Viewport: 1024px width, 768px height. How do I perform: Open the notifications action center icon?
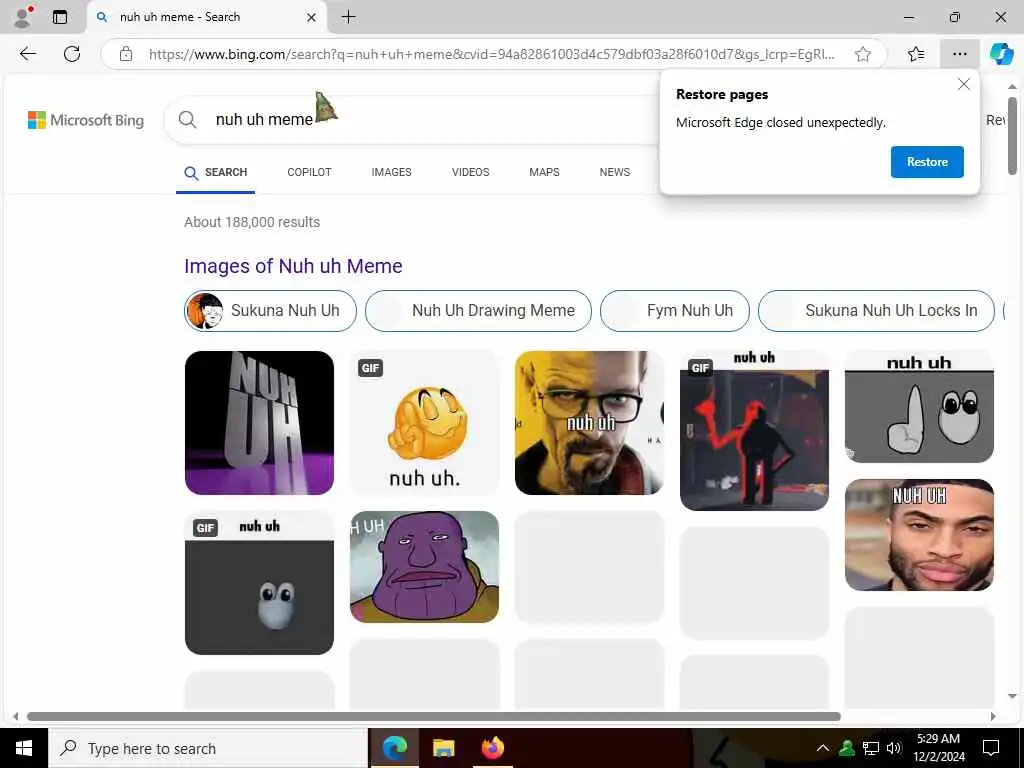(x=991, y=748)
